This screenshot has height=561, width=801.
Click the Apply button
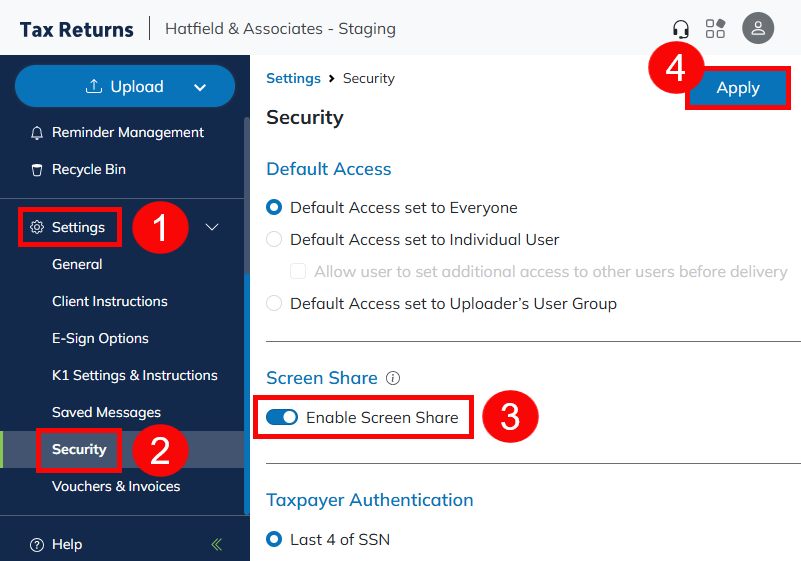[738, 88]
